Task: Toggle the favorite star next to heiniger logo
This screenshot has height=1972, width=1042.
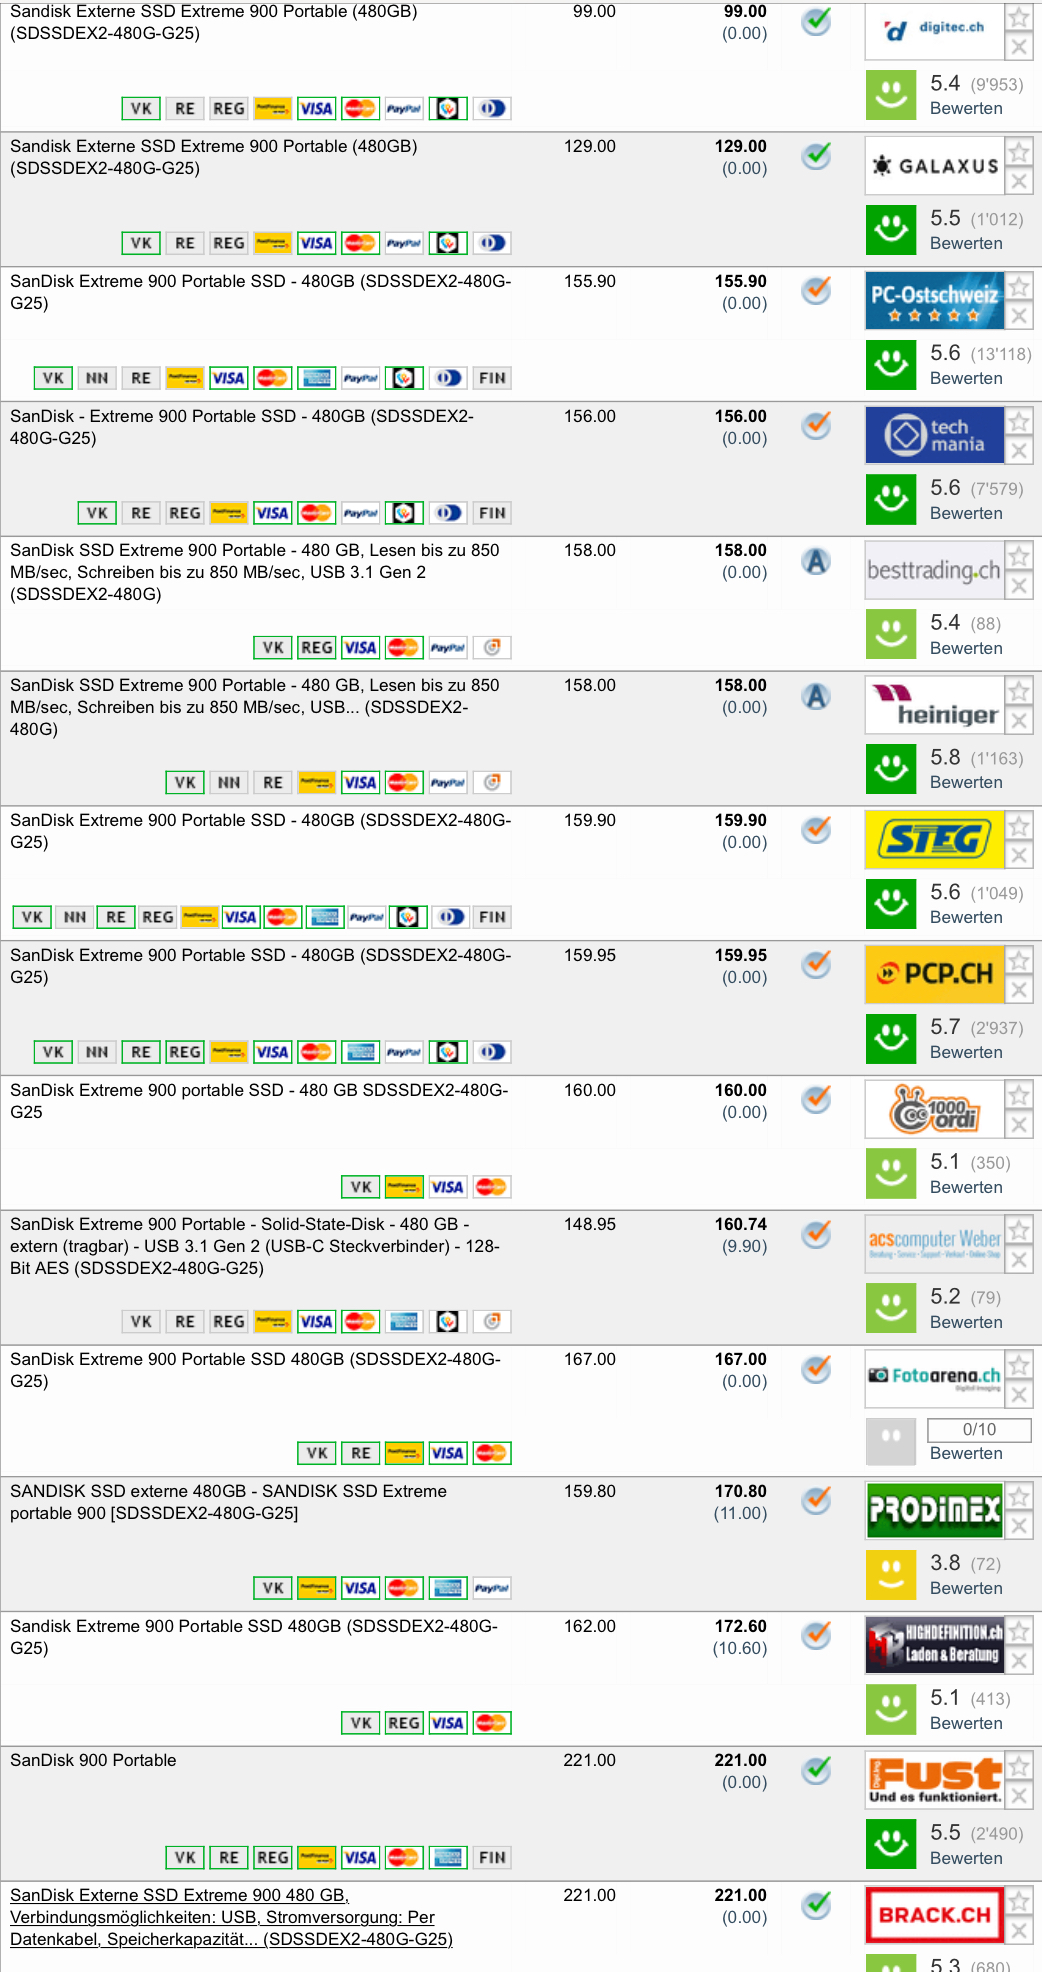Action: 1018,691
